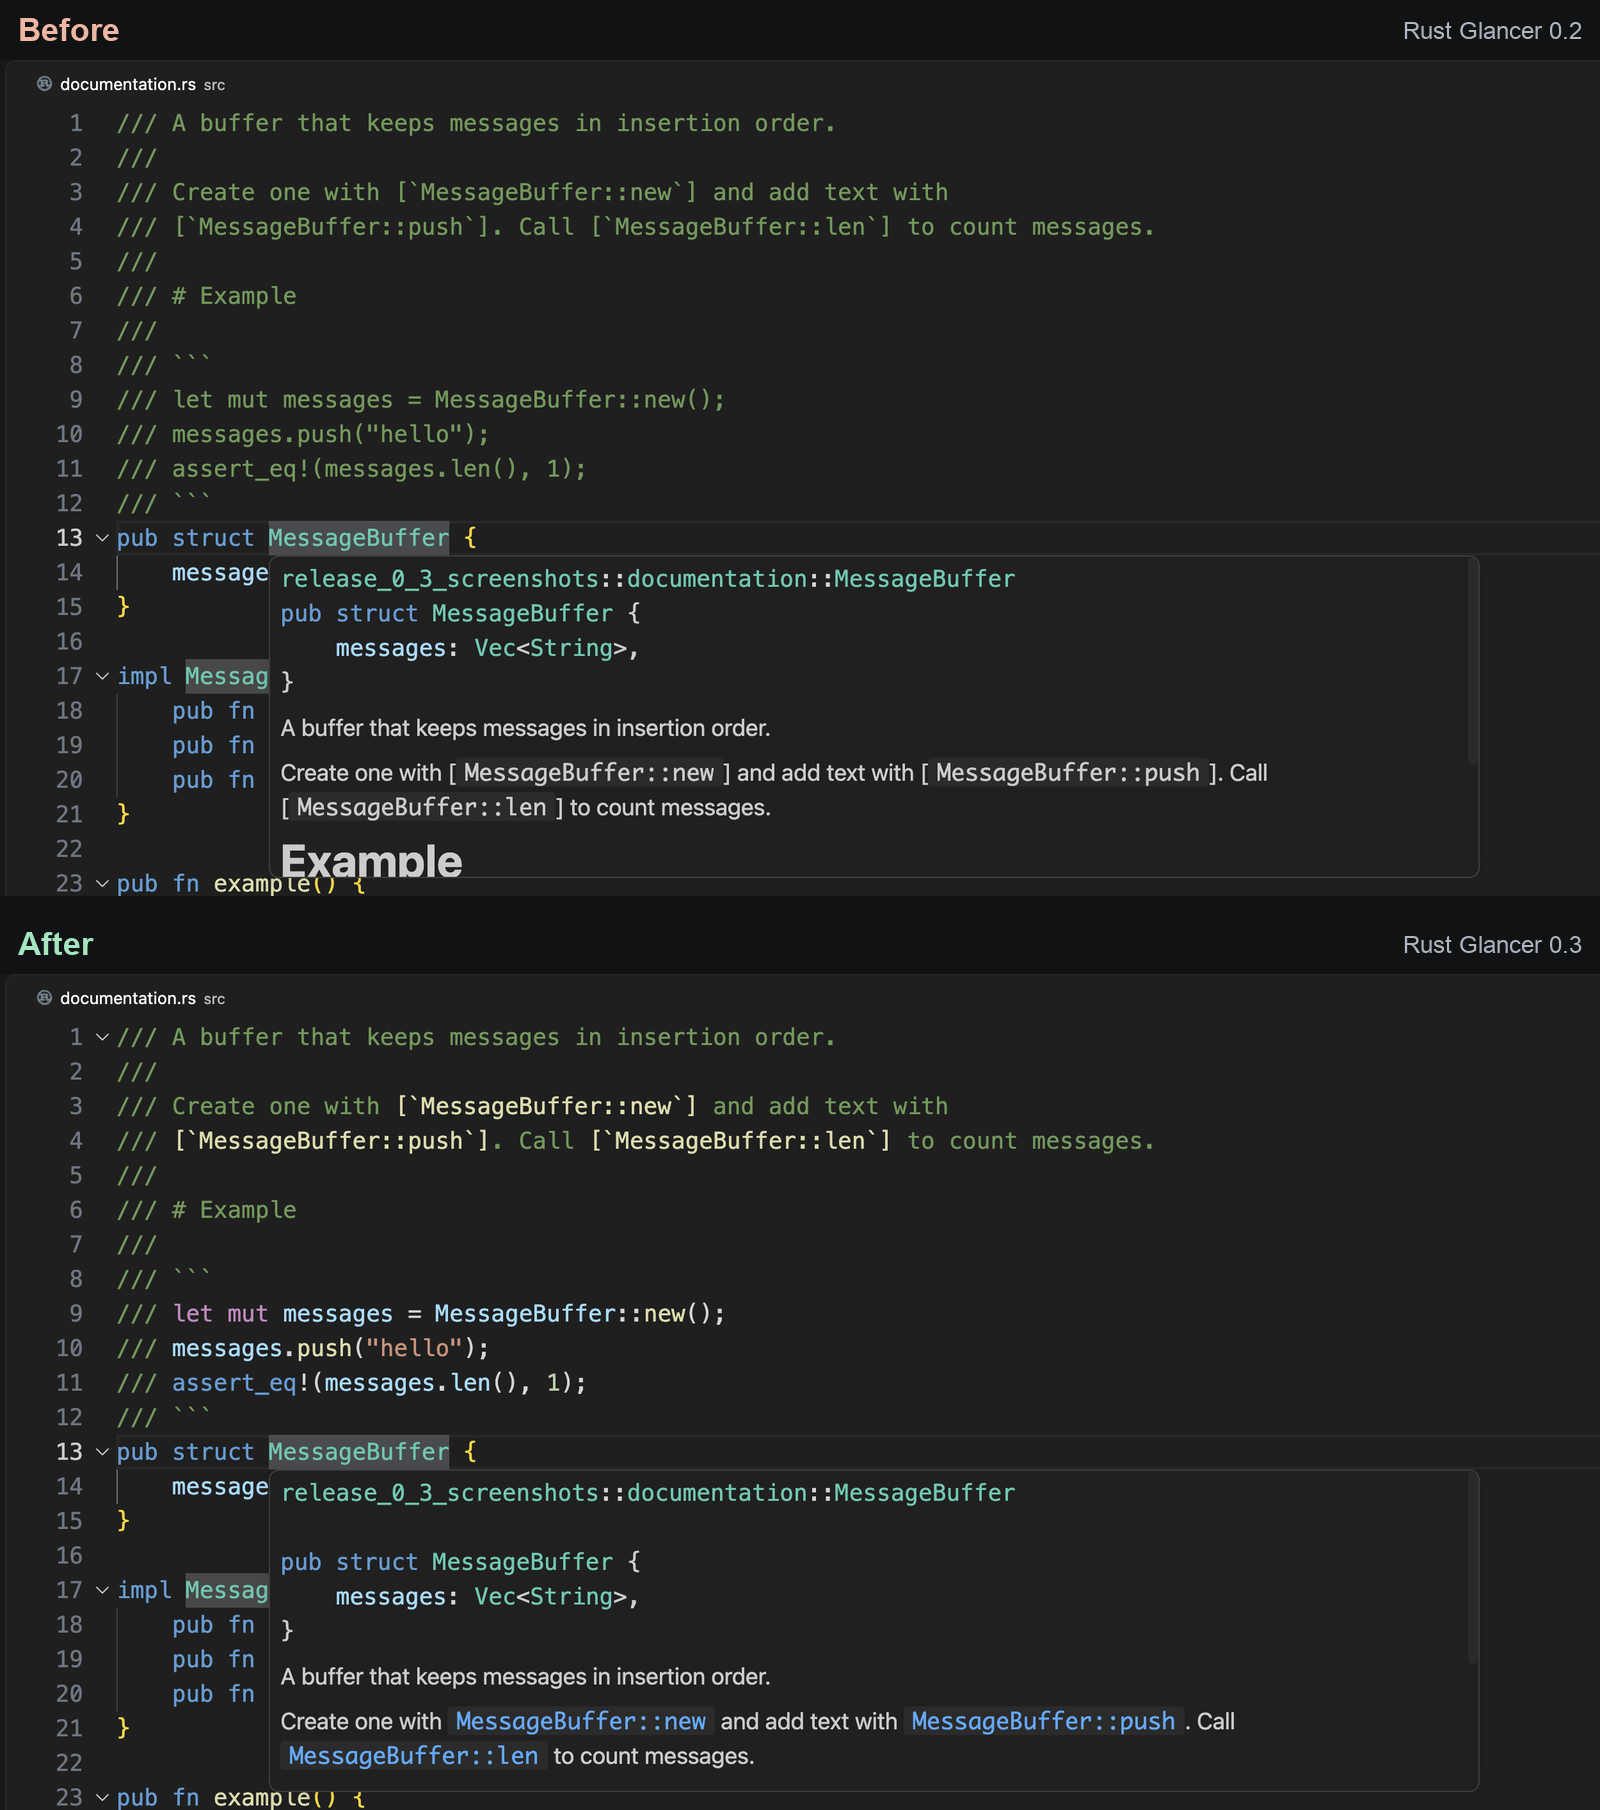
Task: Click the Before hover popup scrollbar
Action: click(1472, 662)
